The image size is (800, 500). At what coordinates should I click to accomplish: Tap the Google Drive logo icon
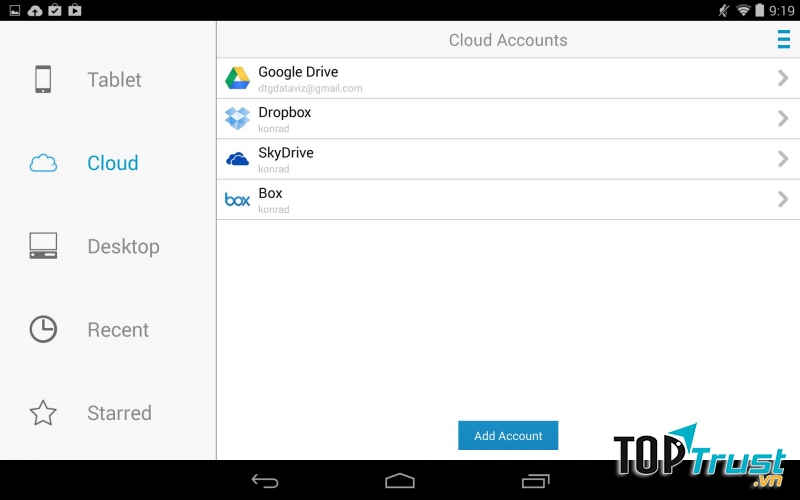(237, 79)
